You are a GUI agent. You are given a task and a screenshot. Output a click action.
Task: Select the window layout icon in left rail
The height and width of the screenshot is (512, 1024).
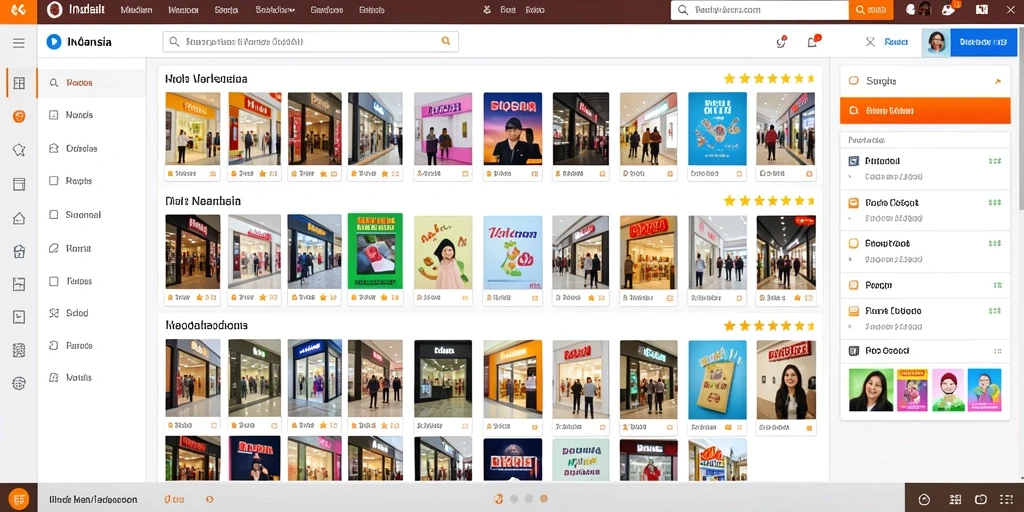tap(19, 184)
